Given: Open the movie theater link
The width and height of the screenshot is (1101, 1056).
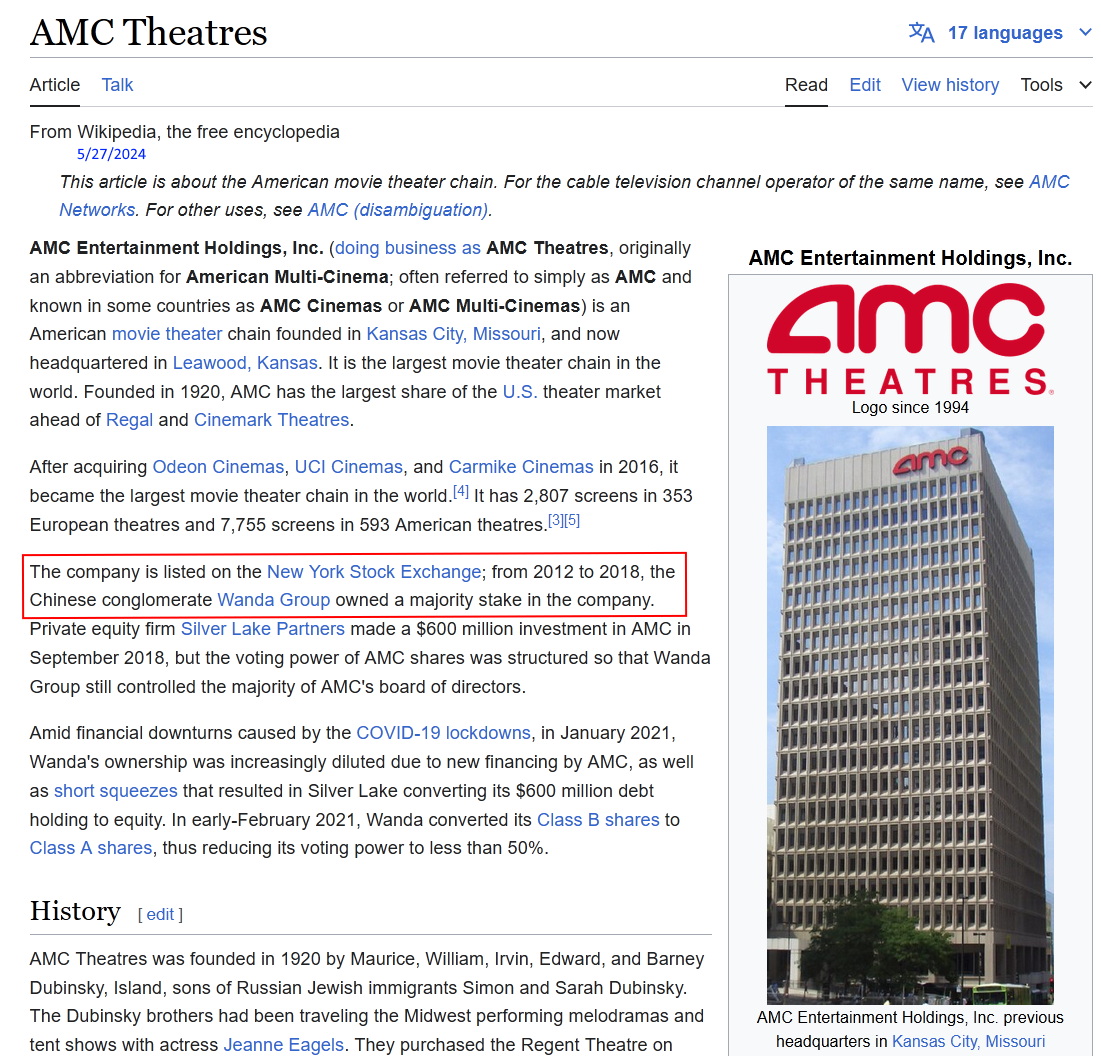Looking at the screenshot, I should [x=167, y=334].
